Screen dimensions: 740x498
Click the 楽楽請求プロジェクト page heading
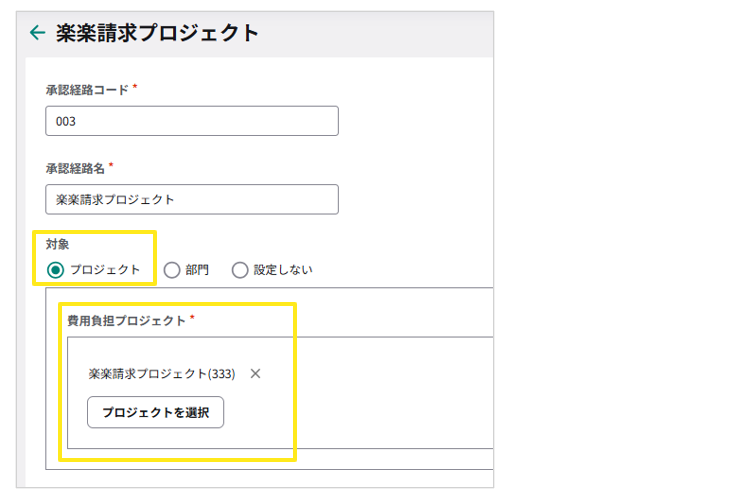[157, 33]
